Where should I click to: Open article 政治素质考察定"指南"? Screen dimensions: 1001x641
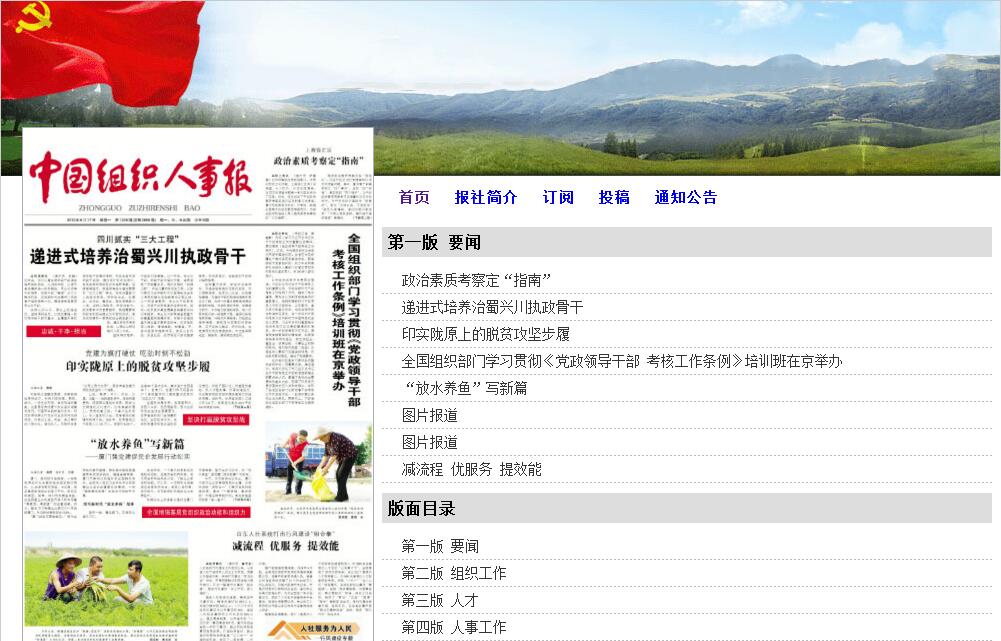476,280
